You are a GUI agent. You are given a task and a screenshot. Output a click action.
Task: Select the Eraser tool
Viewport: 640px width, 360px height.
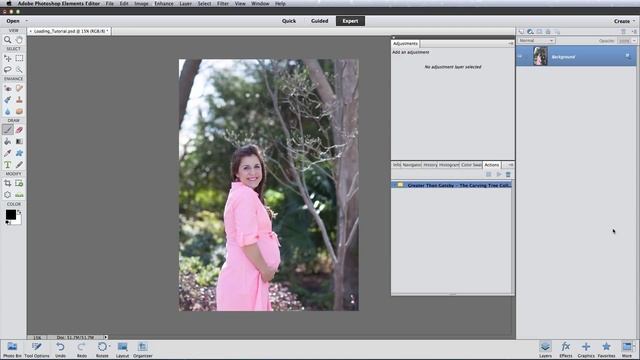click(19, 130)
